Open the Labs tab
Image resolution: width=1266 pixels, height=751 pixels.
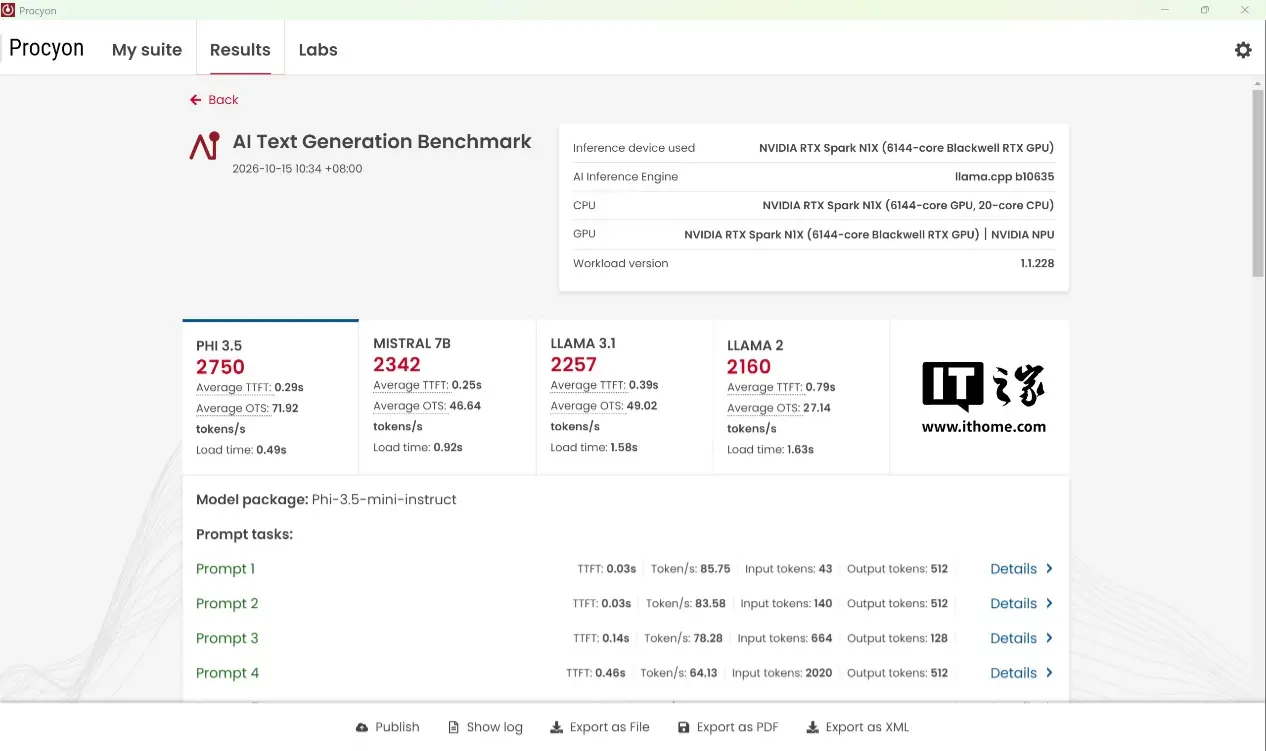click(318, 50)
